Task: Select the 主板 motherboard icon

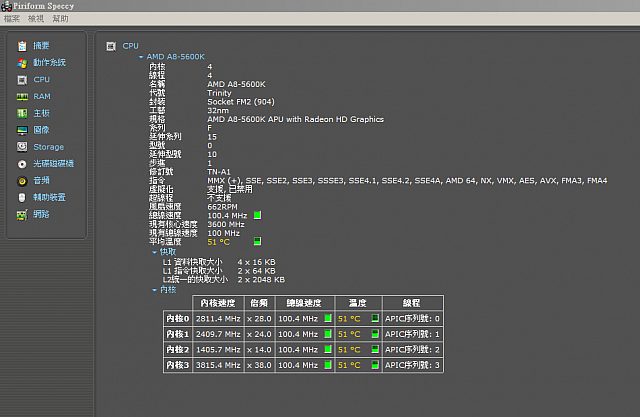Action: [22, 113]
